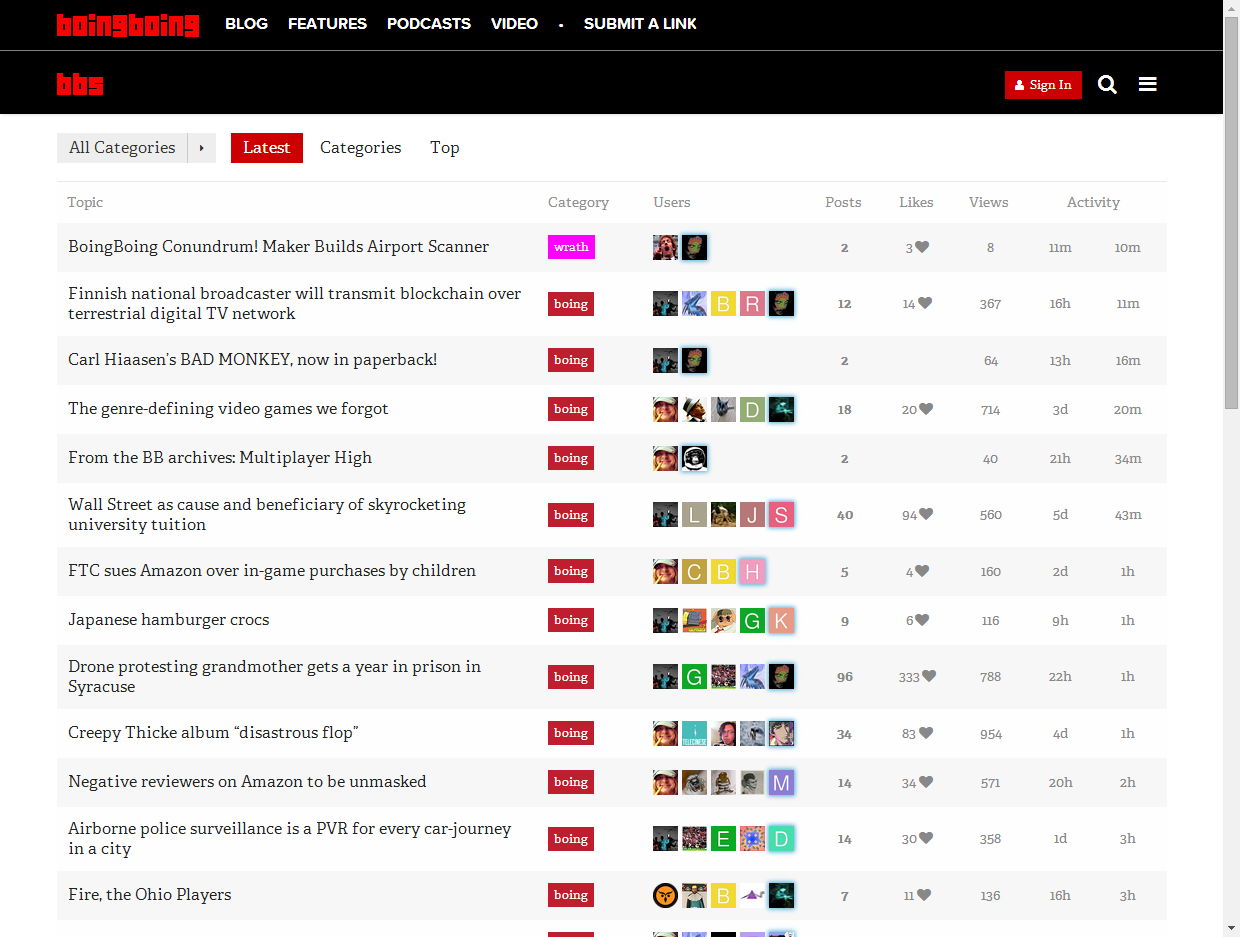
Task: Click teal D avatar in Airborne surveillance row
Action: (x=781, y=839)
